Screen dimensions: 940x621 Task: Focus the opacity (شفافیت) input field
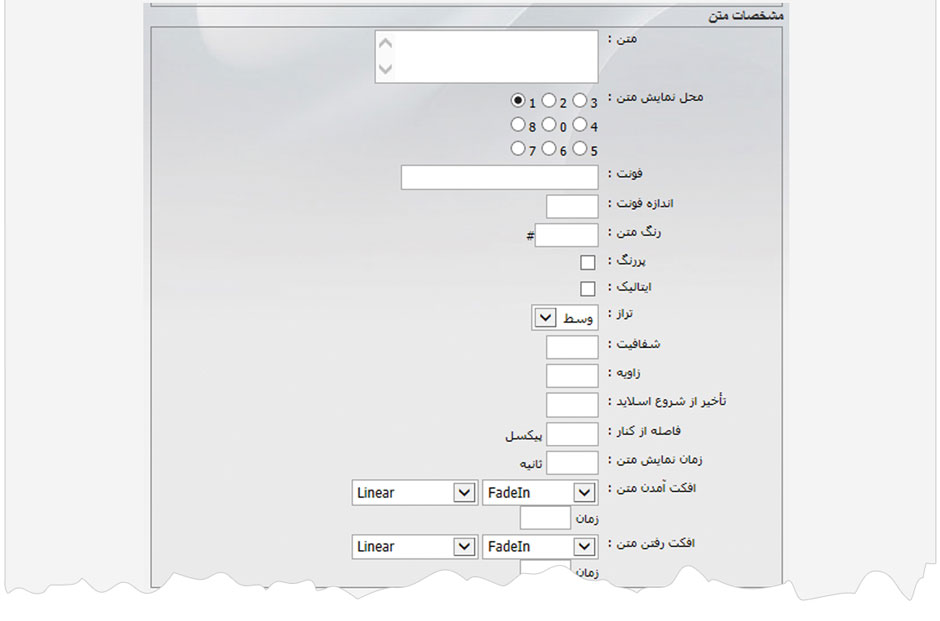(x=572, y=347)
